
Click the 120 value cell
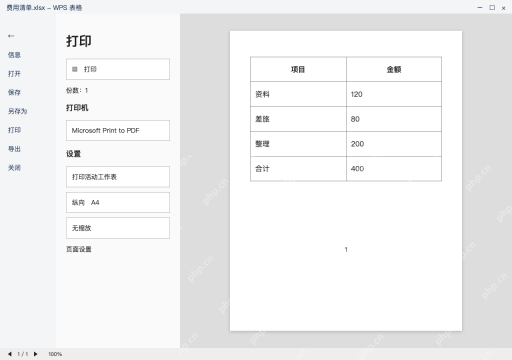(394, 94)
